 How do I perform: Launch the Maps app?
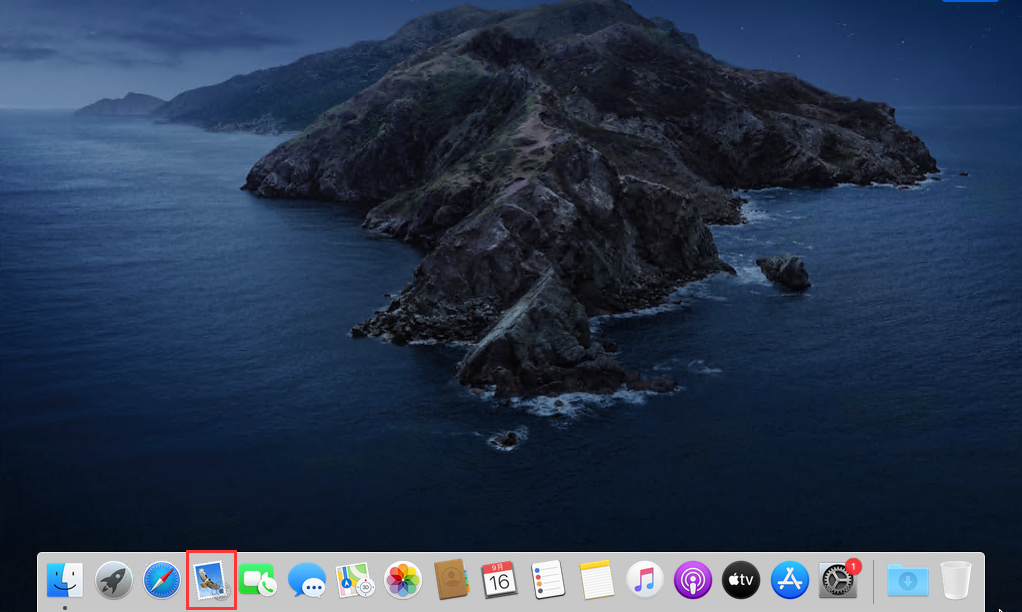tap(355, 579)
